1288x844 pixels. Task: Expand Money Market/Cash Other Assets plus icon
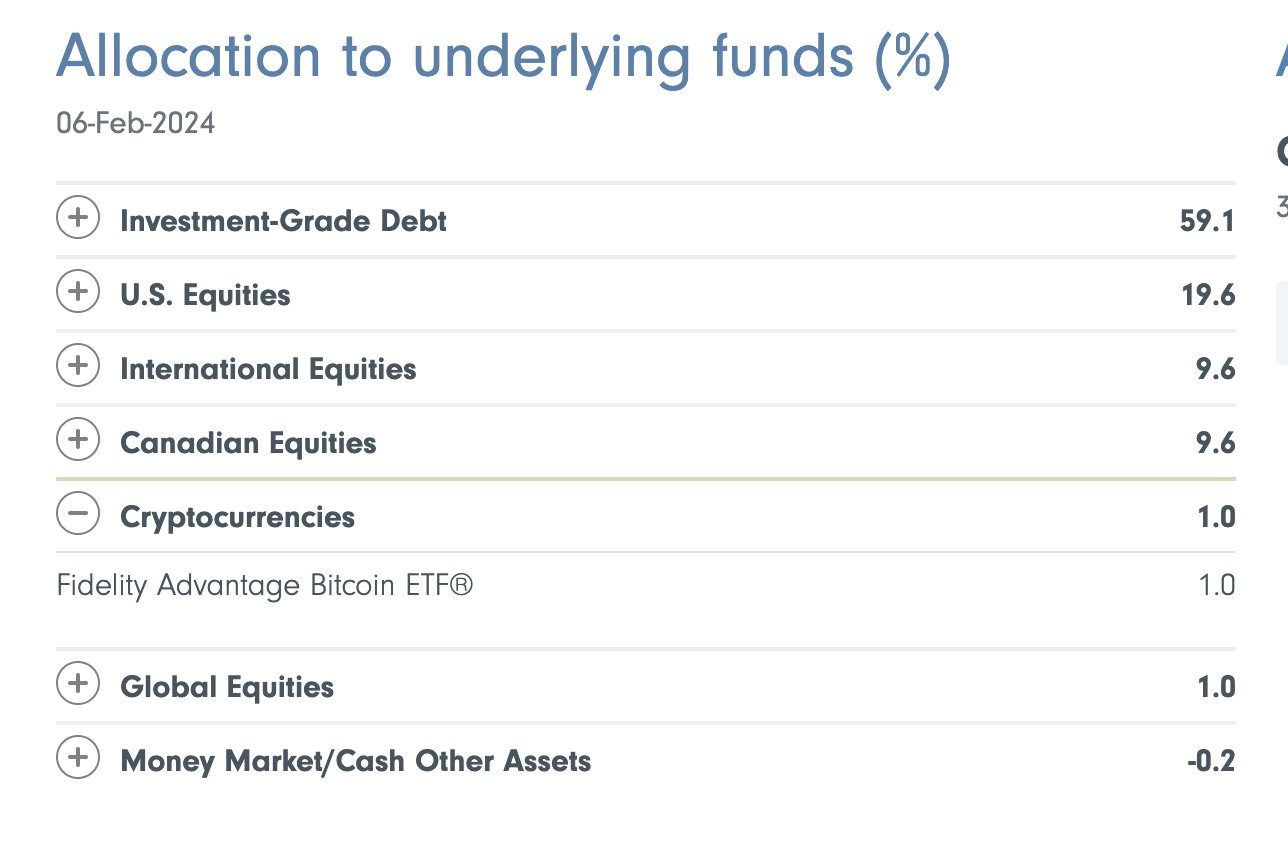click(x=78, y=758)
